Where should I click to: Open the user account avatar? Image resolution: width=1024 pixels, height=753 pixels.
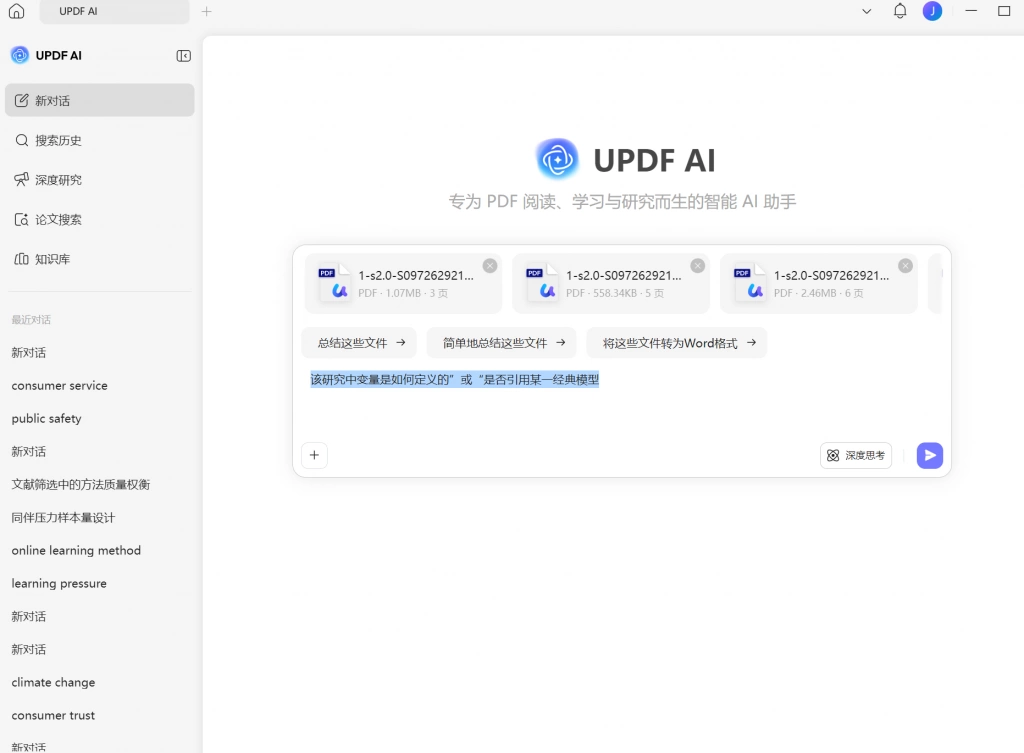click(932, 11)
